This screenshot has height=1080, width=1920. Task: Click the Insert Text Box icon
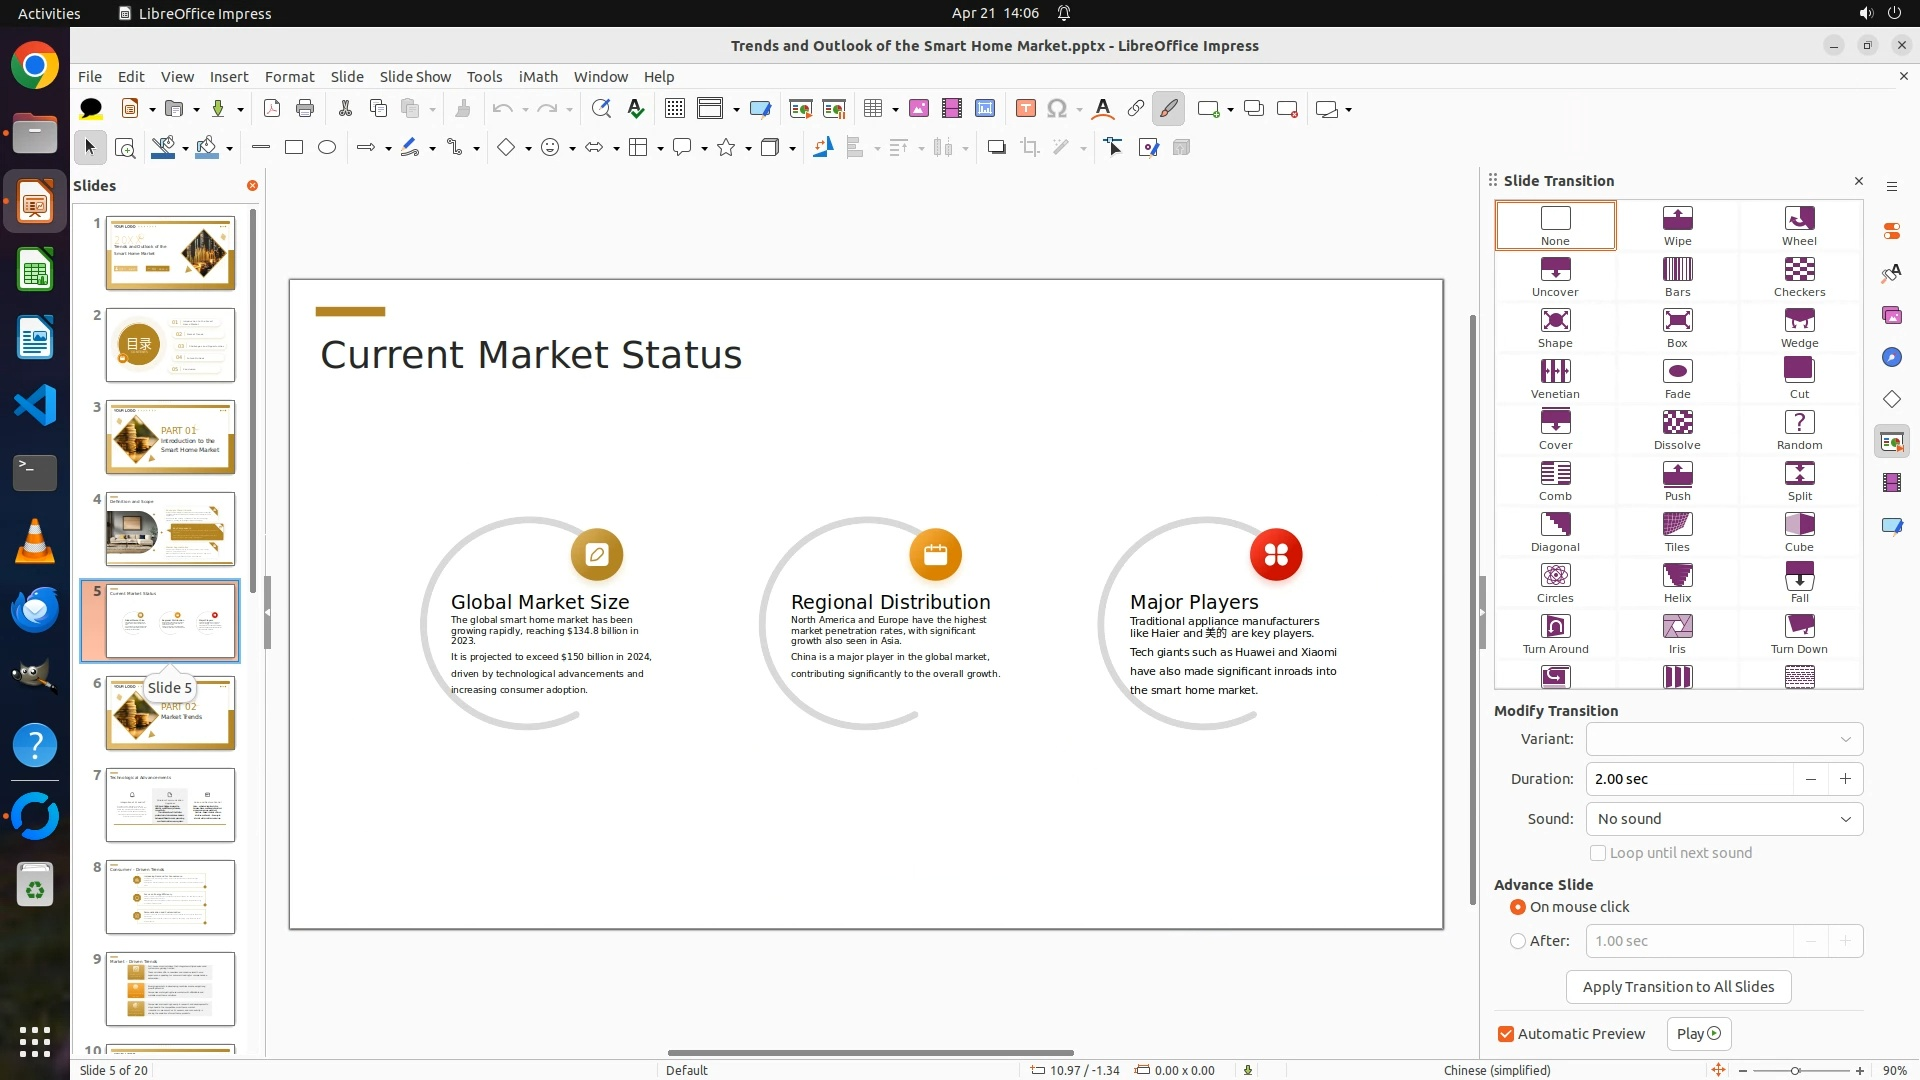pyautogui.click(x=1025, y=109)
